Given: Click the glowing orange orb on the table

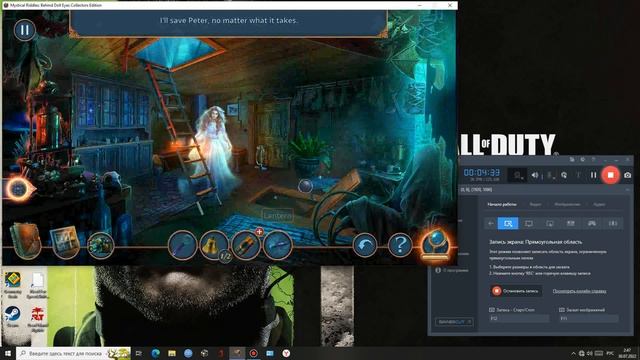Looking at the screenshot, I should click(18, 189).
